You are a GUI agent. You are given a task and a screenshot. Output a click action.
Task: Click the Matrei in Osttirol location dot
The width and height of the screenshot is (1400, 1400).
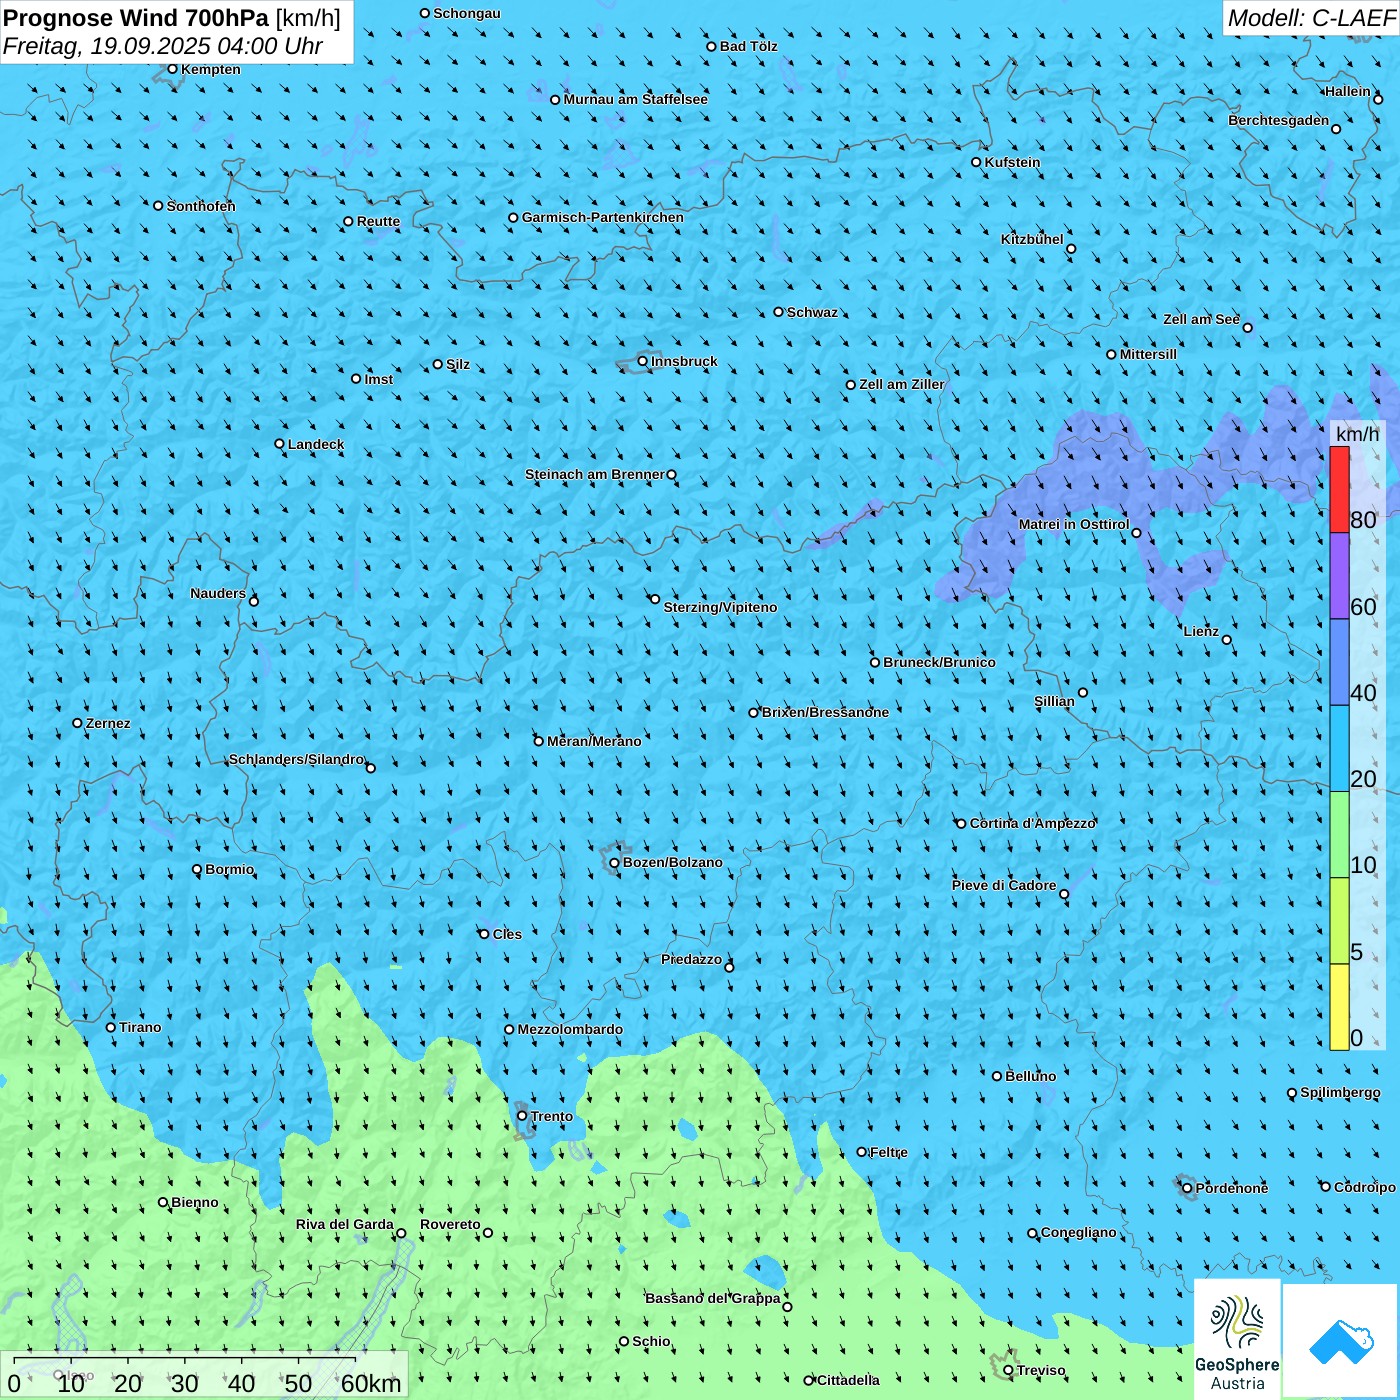click(x=1136, y=533)
